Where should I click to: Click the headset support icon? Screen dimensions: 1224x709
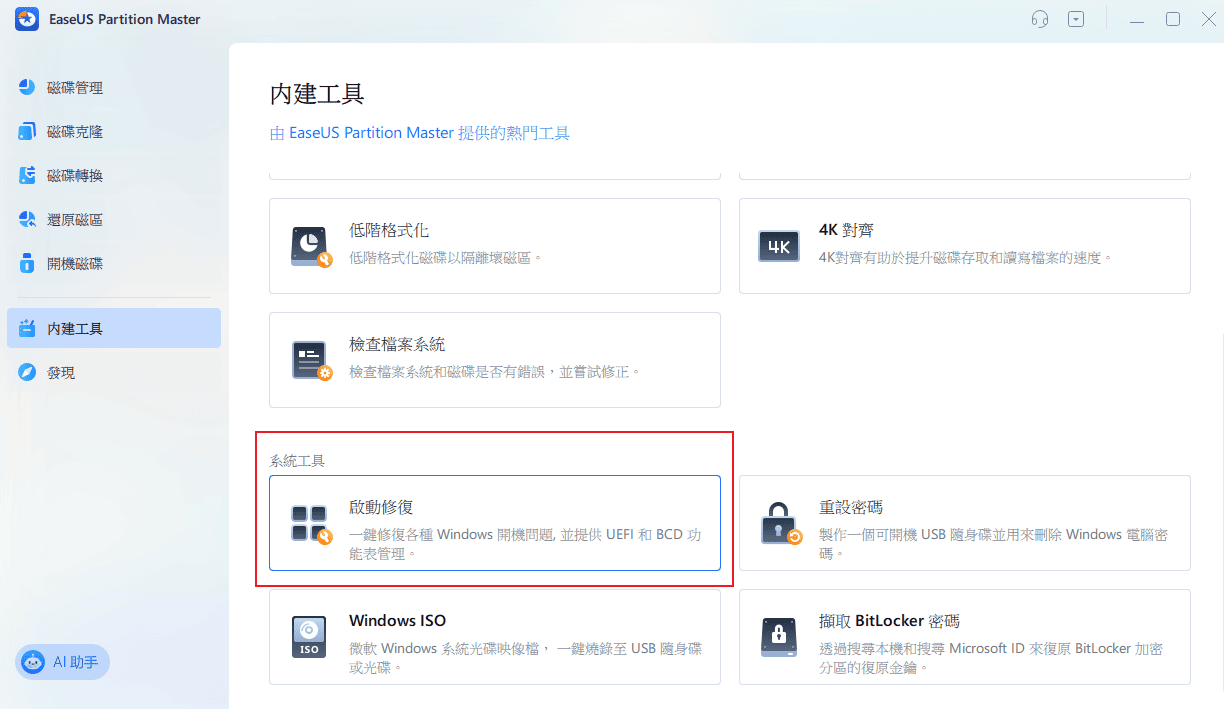tap(1040, 20)
